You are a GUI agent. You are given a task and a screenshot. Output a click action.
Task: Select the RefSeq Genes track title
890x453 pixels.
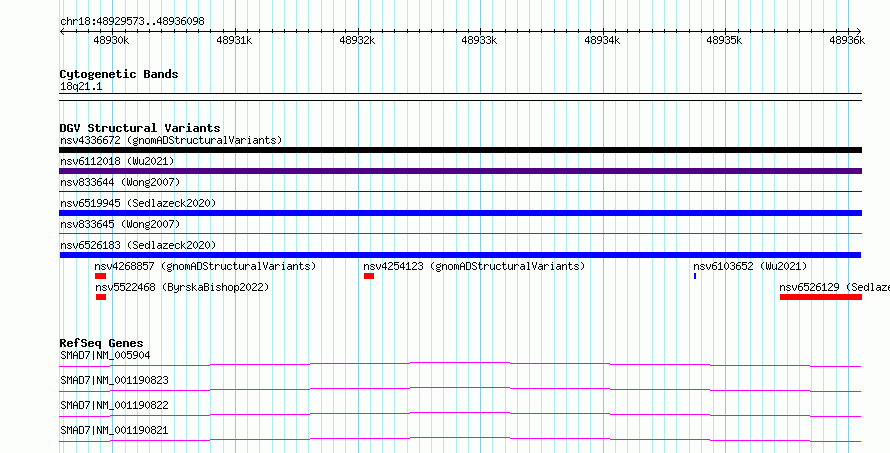102,343
